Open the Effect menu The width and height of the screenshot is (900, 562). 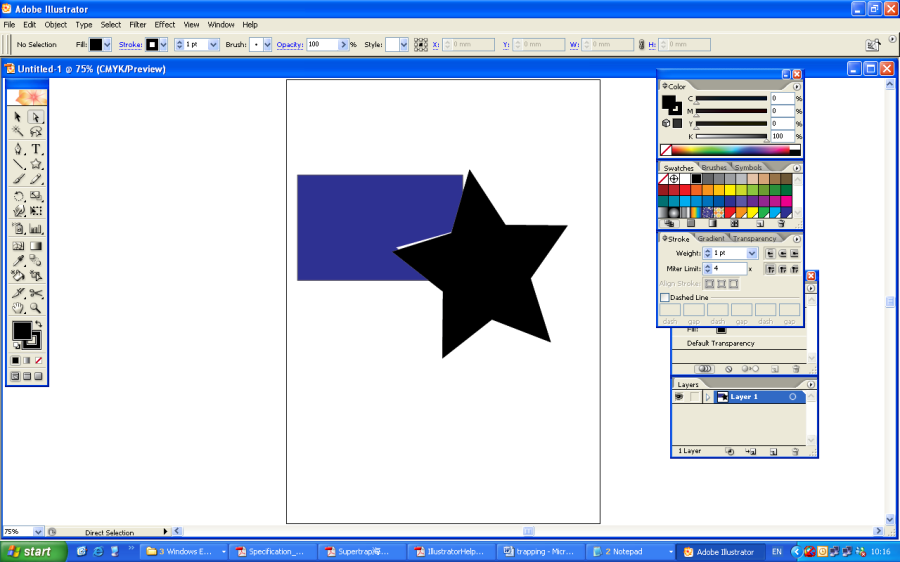pyautogui.click(x=164, y=24)
